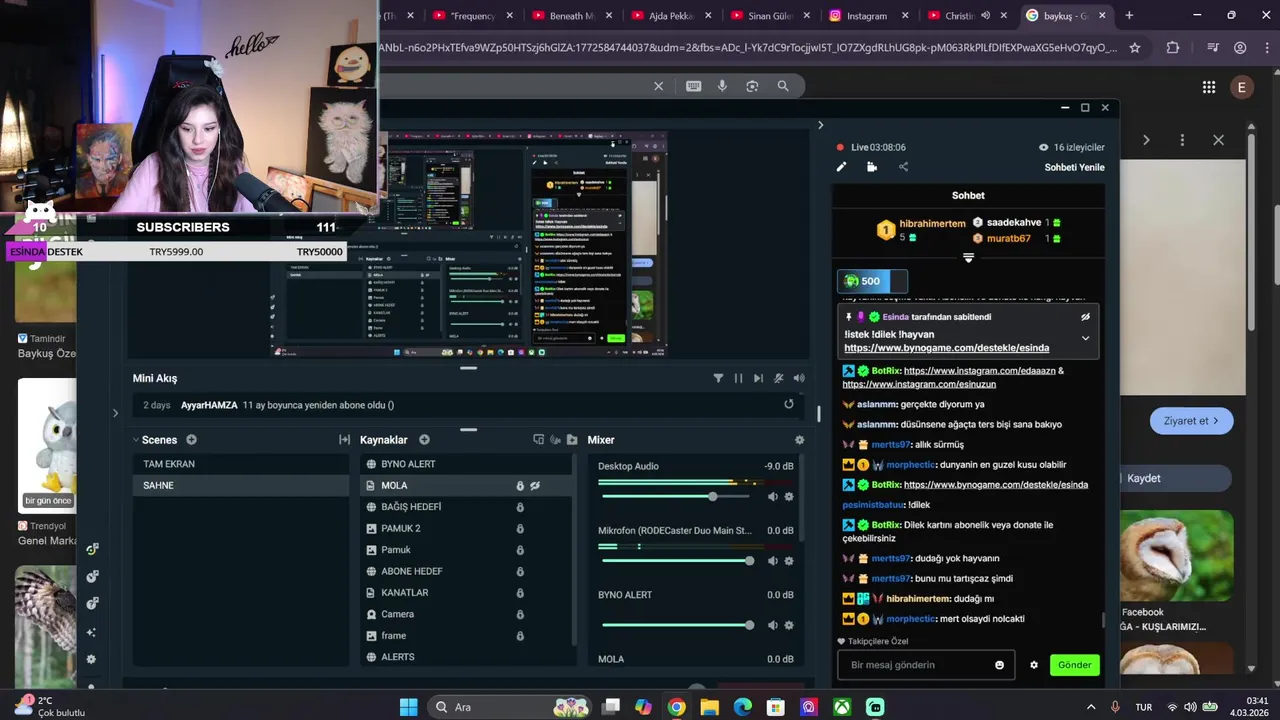Viewport: 1280px width, 720px height.
Task: Open Mikrofon settings gear in mixer
Action: 789,561
